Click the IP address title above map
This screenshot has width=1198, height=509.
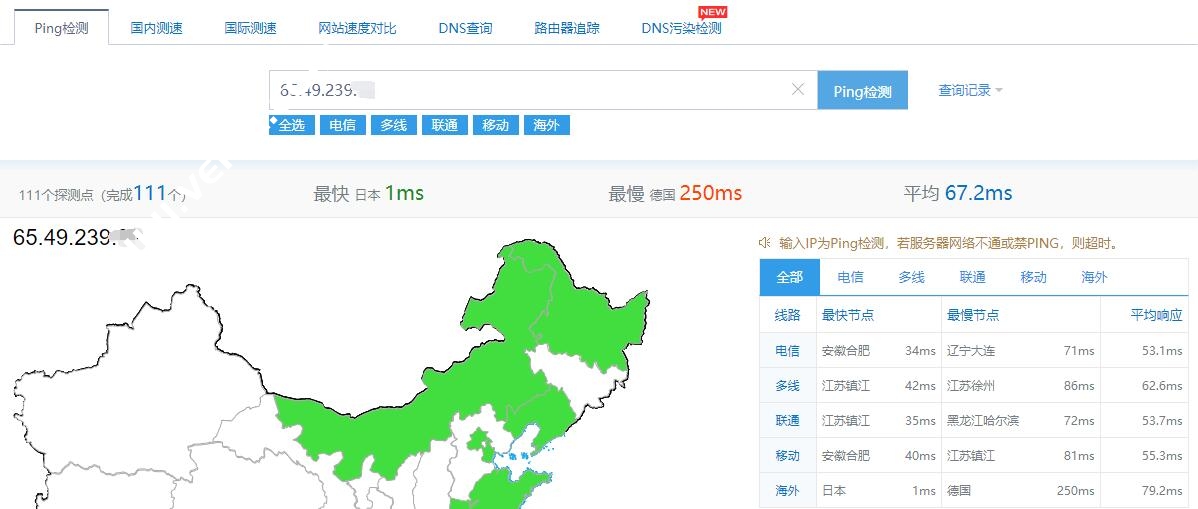(75, 237)
